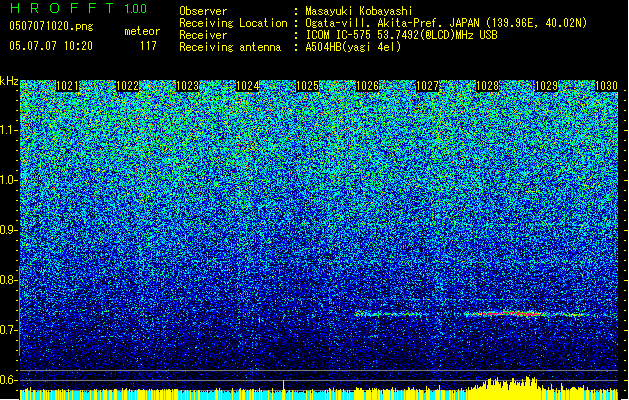This screenshot has width=629, height=400.
Task: Click the 1022 time marker
Action: [128, 86]
